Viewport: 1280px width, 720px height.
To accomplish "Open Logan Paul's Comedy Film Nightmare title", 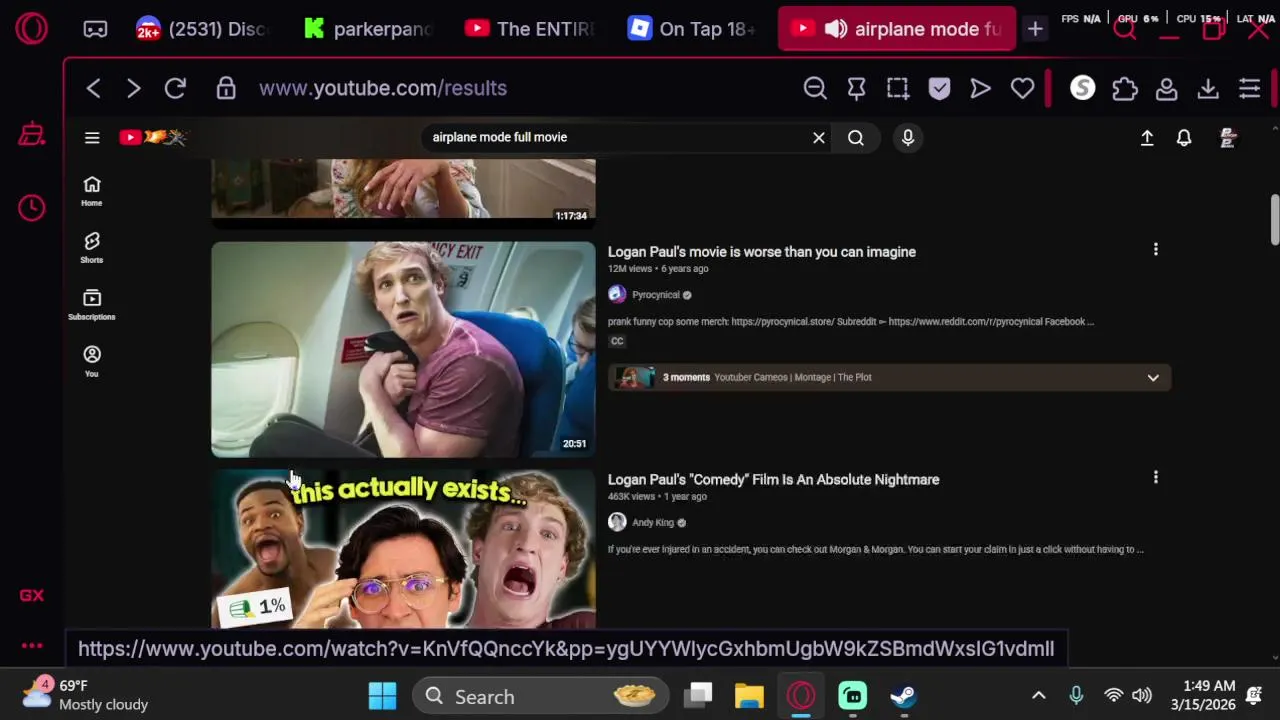I will pyautogui.click(x=774, y=480).
